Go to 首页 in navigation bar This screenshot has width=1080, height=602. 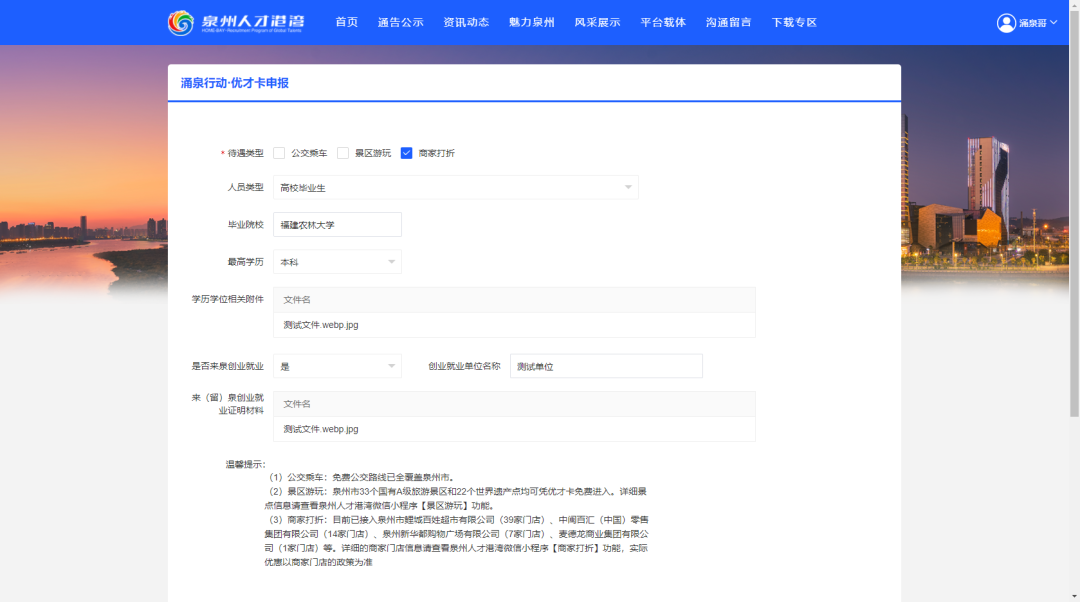tap(346, 22)
